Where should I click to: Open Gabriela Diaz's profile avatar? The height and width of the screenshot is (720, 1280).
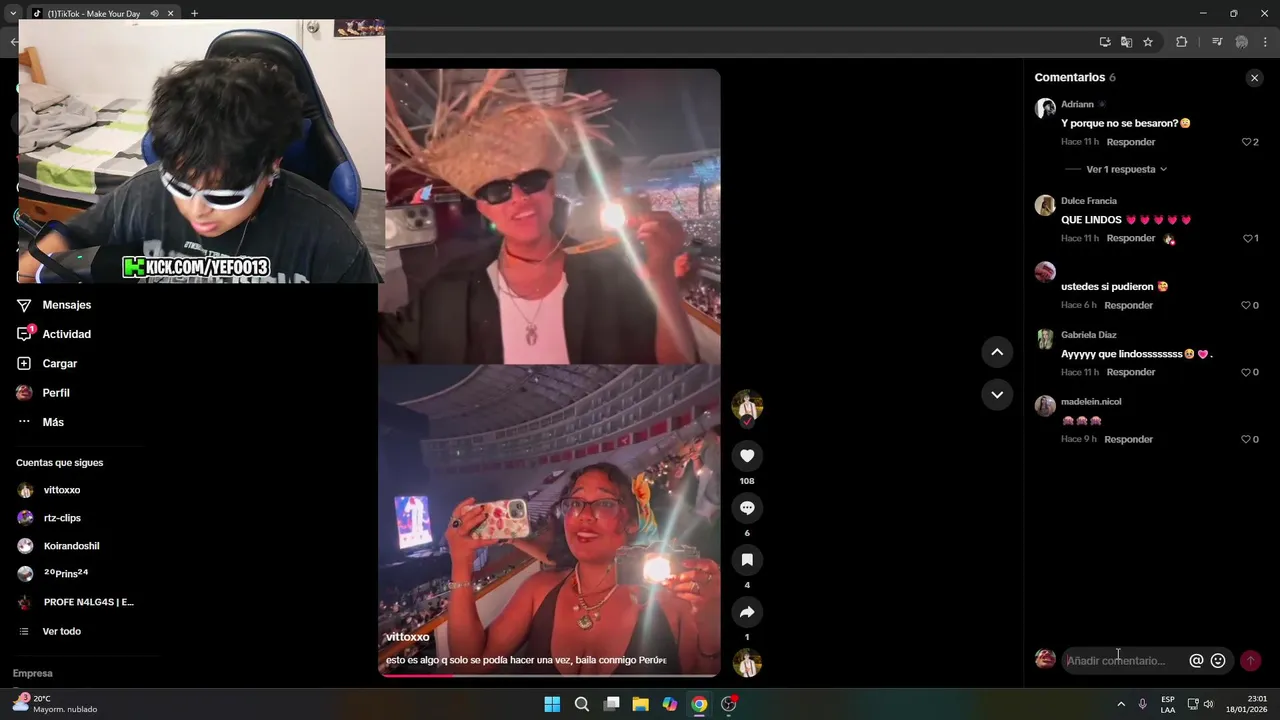click(1045, 339)
